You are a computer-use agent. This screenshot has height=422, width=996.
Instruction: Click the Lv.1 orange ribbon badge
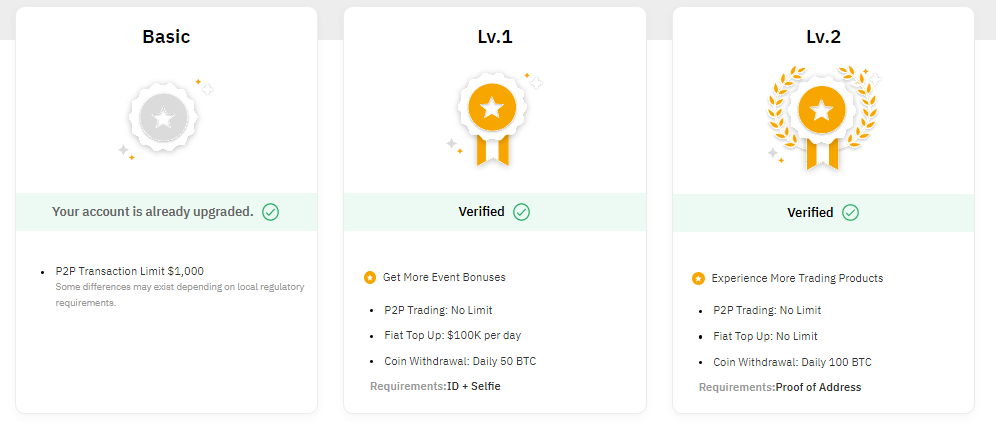pyautogui.click(x=492, y=112)
